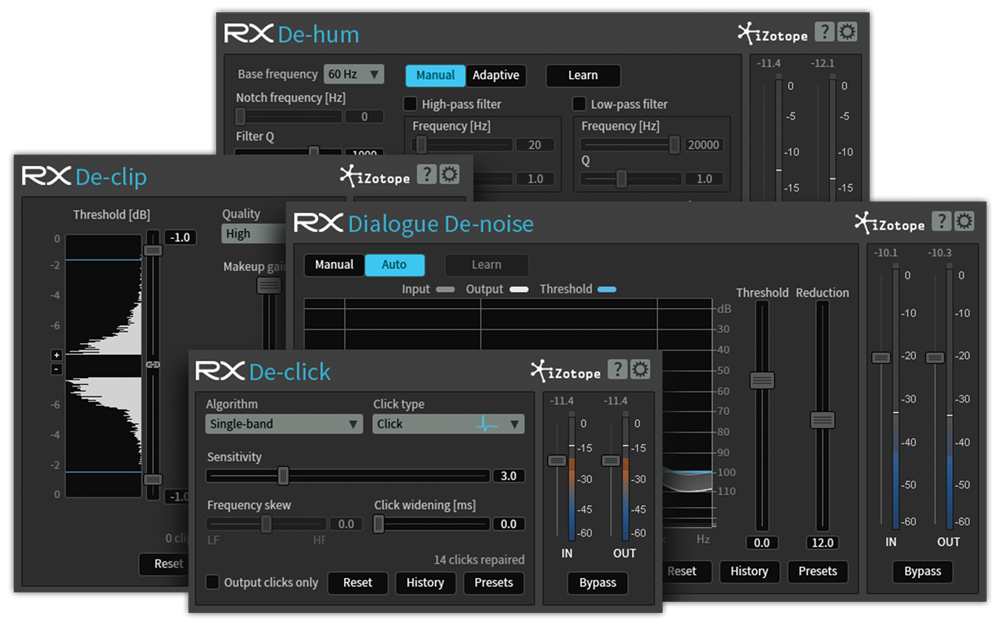Click the Click widening slider handle

click(x=379, y=524)
